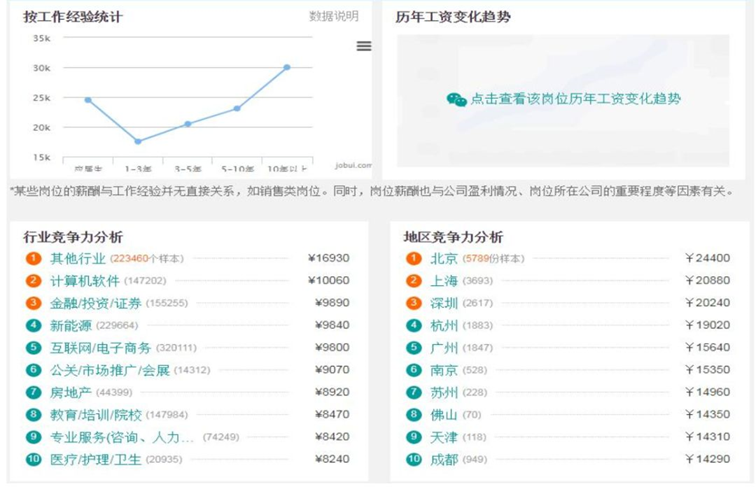This screenshot has width=756, height=503.
Task: Click the 历年工资变化趋势 heading
Action: (x=453, y=17)
